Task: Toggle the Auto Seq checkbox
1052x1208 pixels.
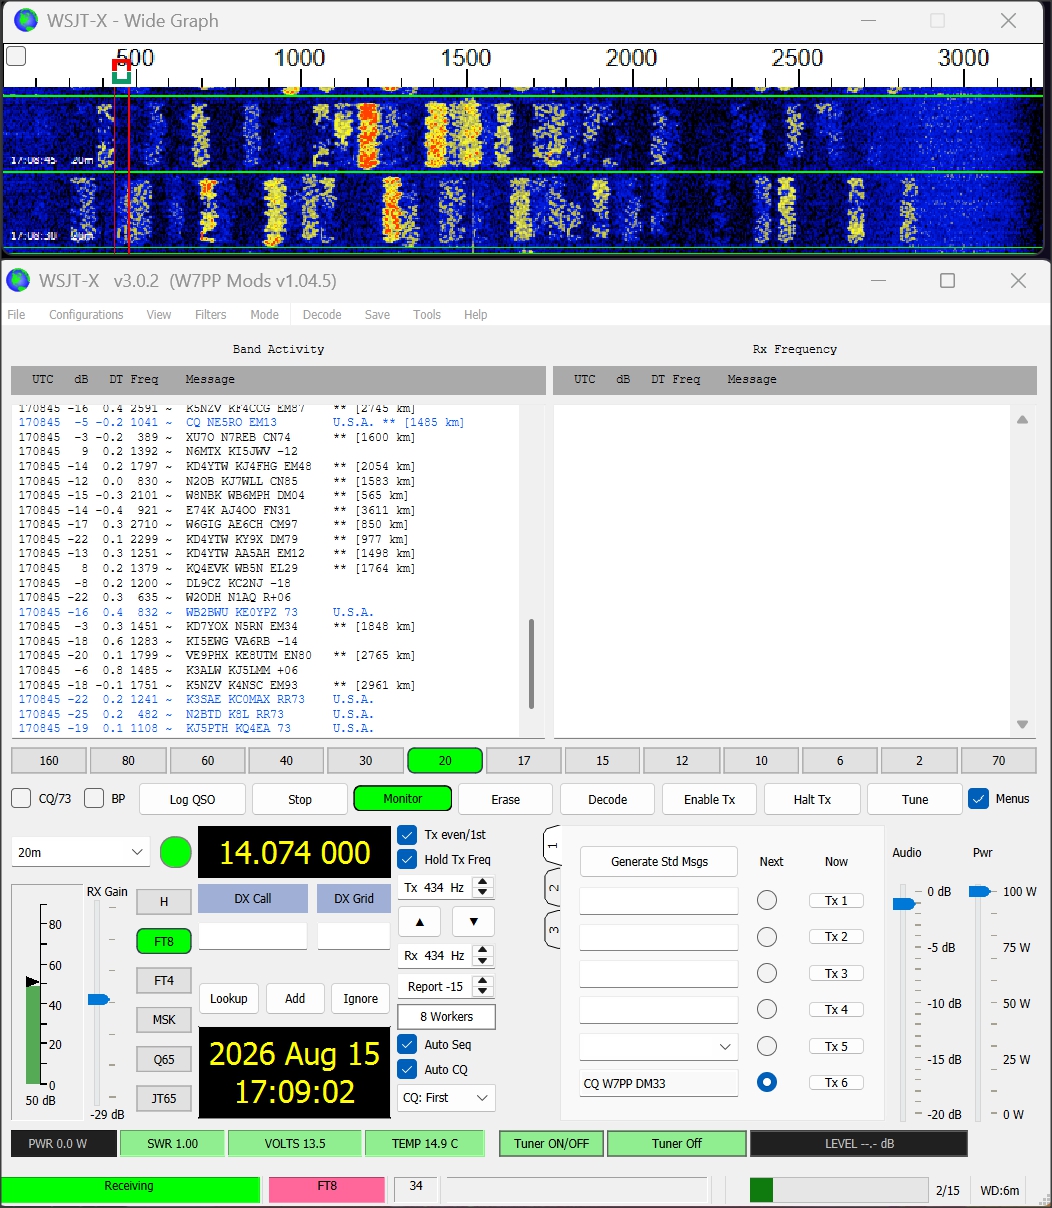Action: 407,1044
